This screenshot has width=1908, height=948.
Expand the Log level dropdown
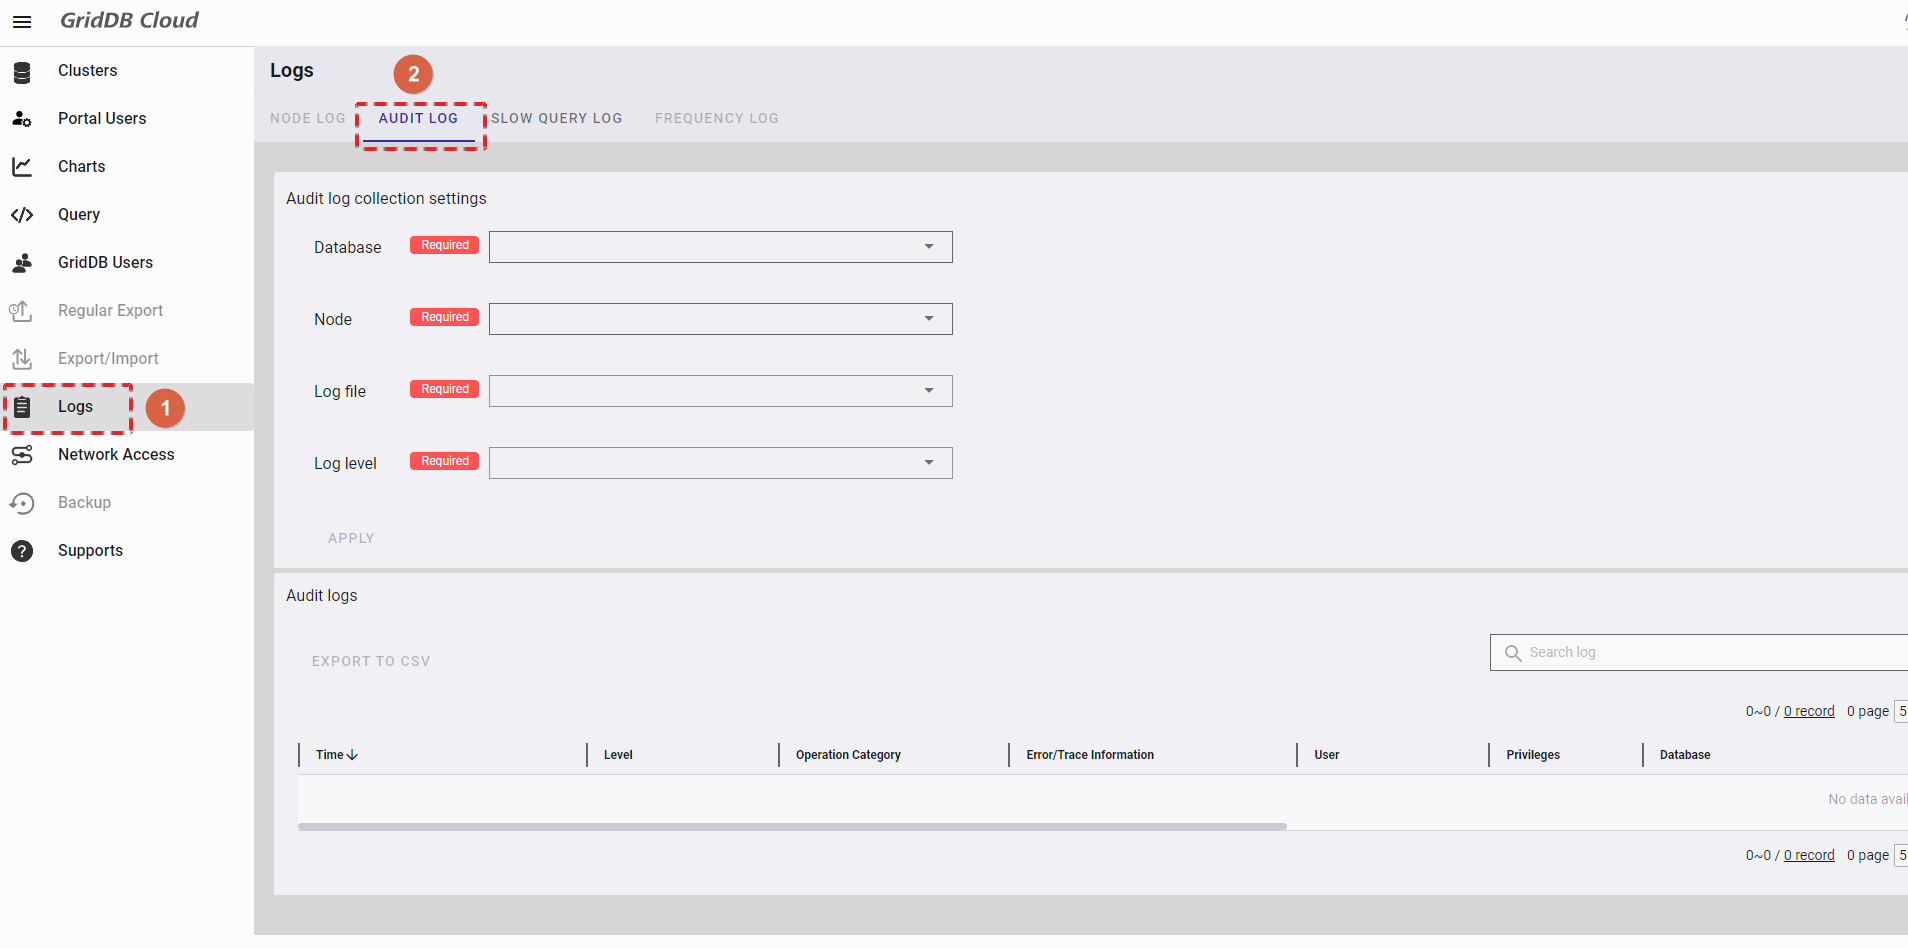(x=720, y=463)
